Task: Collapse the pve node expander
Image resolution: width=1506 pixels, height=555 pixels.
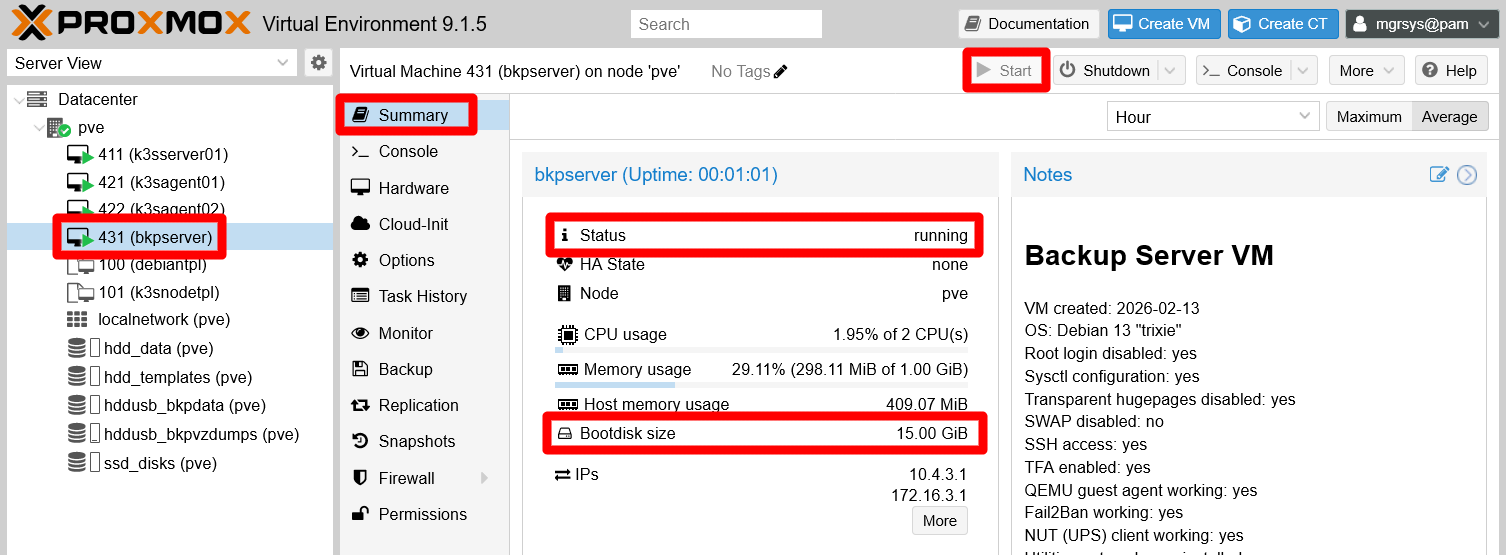Action: 39,128
